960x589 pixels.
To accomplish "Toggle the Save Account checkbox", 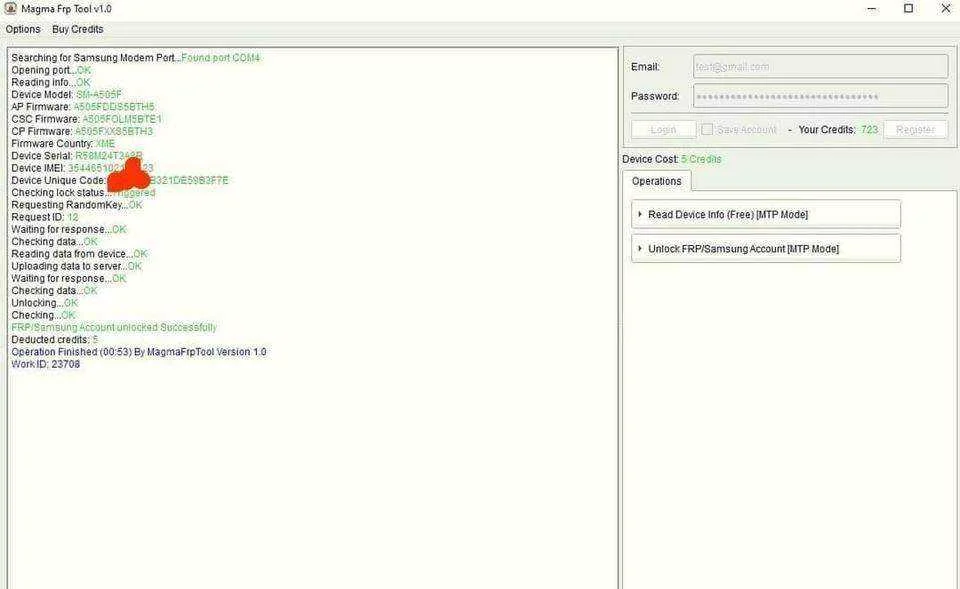I will (x=707, y=130).
